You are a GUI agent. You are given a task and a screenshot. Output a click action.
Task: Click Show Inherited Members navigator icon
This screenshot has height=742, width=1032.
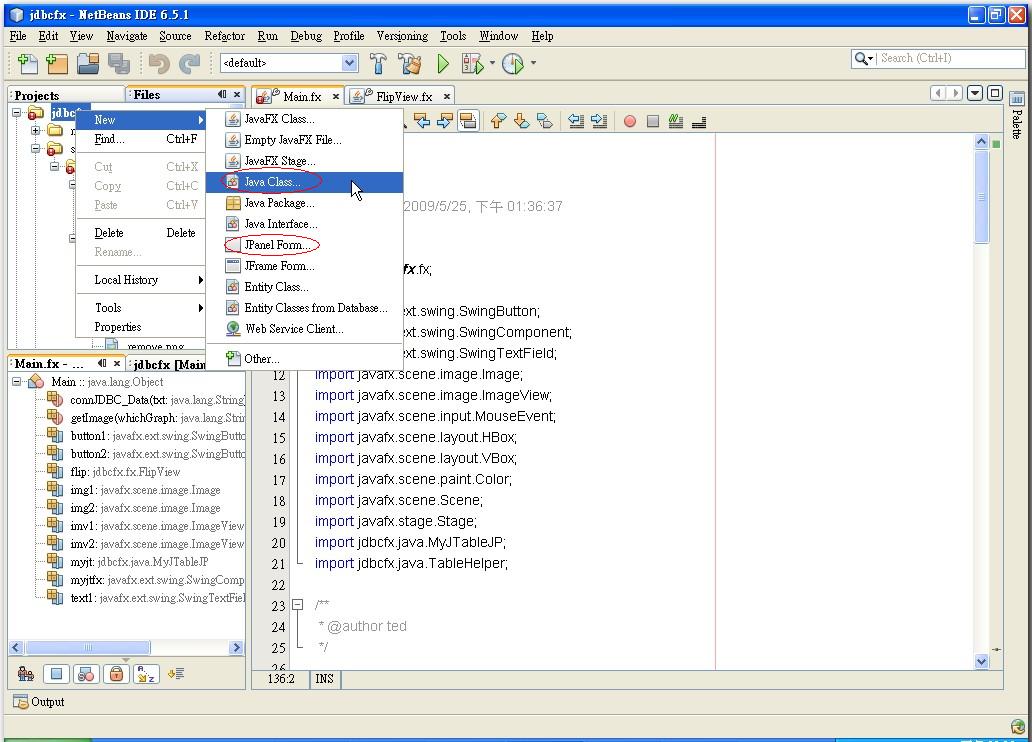click(26, 674)
